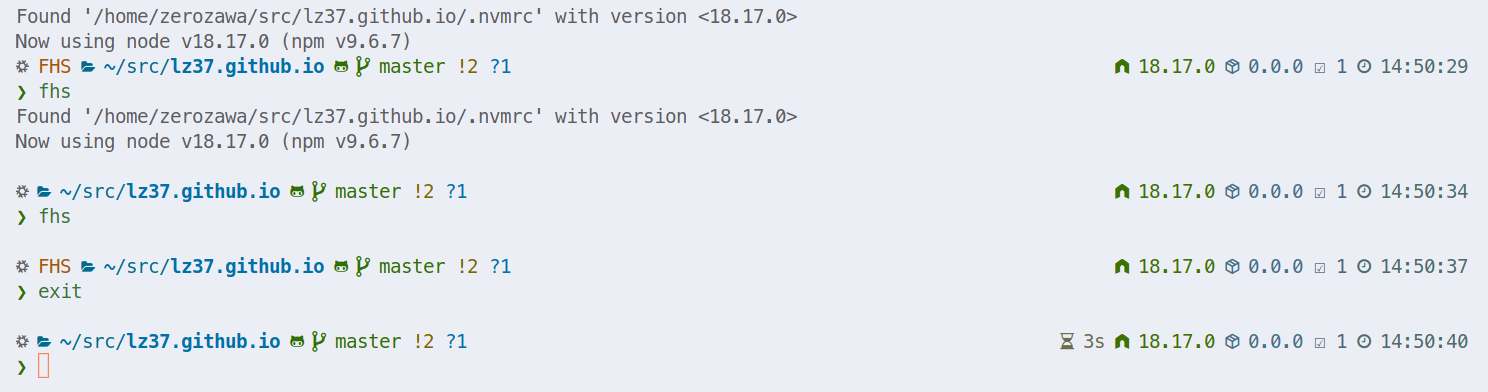1488x392 pixels.
Task: Click the orange FHS label on the 14:50:37 line
Action: click(x=55, y=267)
